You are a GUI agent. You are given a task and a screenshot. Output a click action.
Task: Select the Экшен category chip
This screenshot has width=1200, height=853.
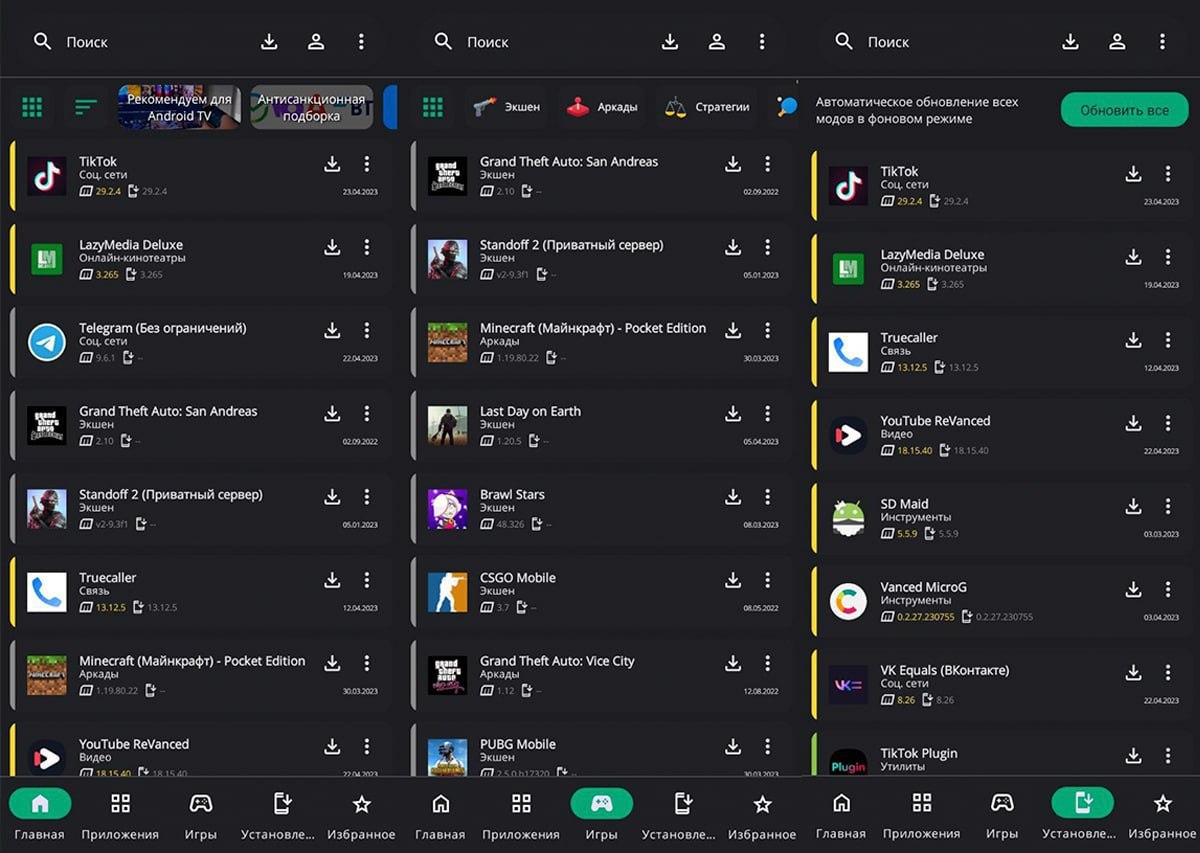[x=508, y=107]
